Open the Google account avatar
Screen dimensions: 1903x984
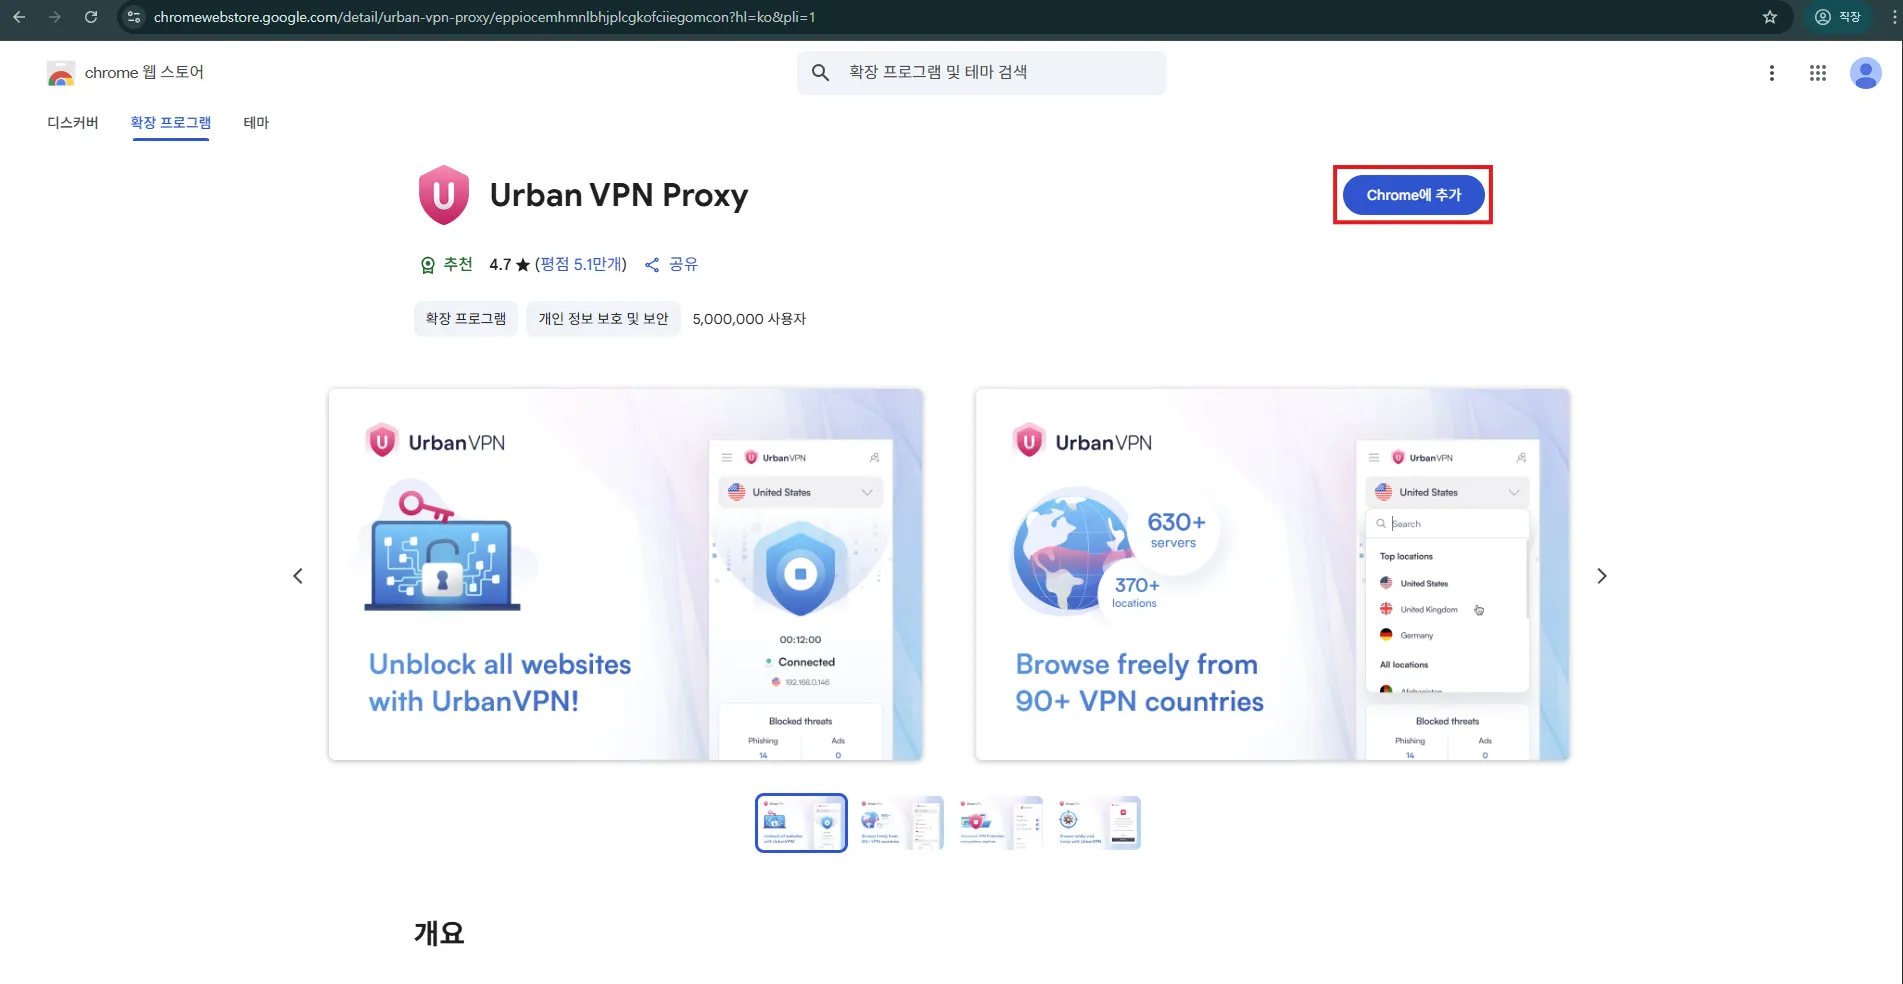point(1865,73)
